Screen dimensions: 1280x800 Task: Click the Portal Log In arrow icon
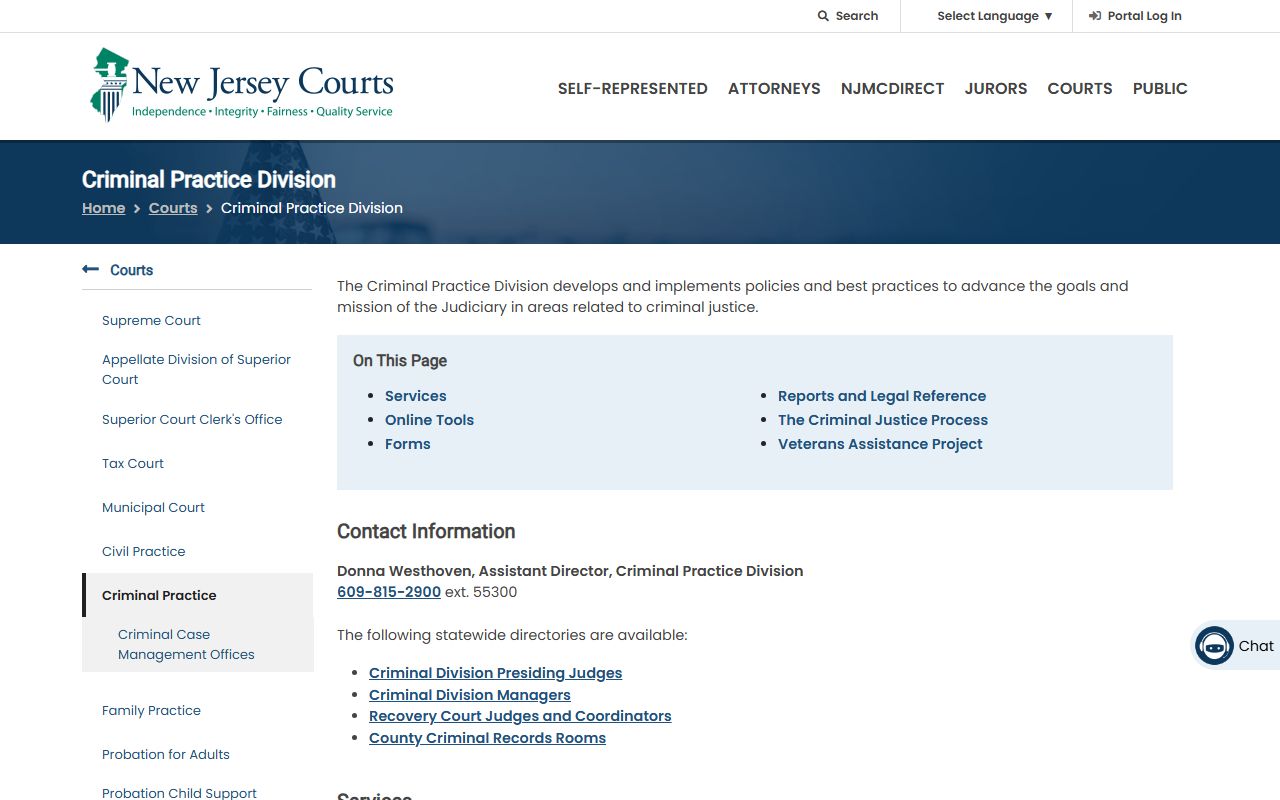(x=1095, y=16)
